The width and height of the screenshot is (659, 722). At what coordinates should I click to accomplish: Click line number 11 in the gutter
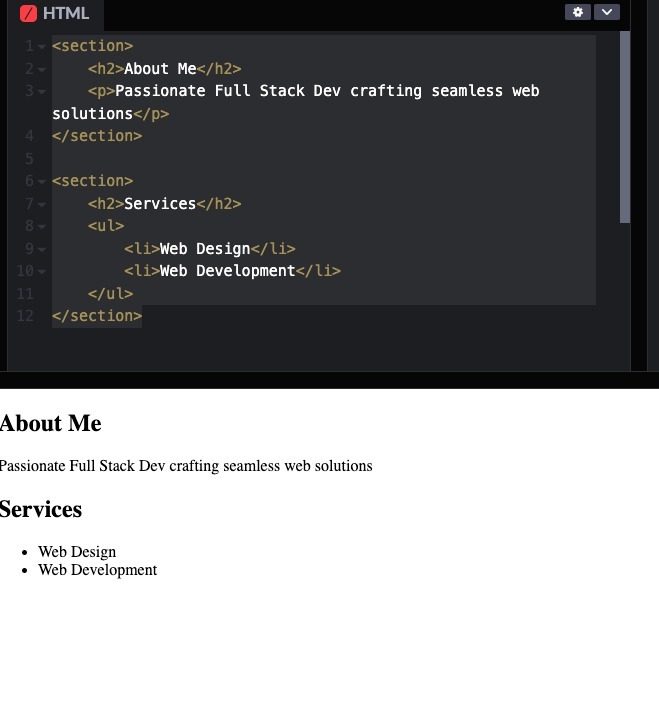(25, 293)
